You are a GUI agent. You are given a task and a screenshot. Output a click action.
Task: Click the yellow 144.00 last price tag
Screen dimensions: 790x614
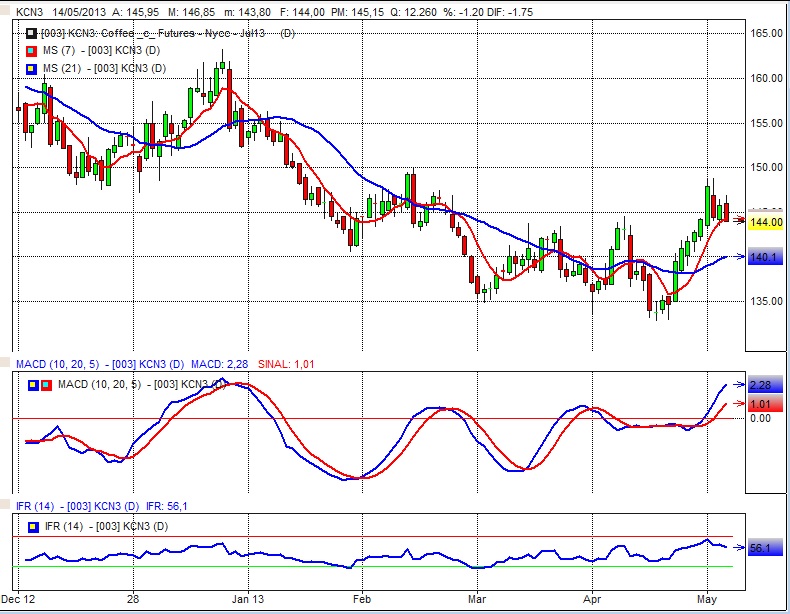(x=765, y=222)
